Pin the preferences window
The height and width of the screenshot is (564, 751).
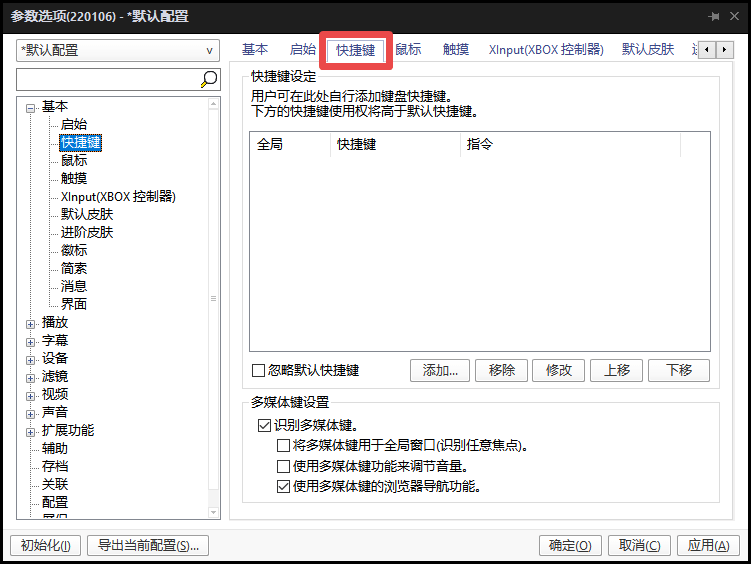click(x=714, y=16)
